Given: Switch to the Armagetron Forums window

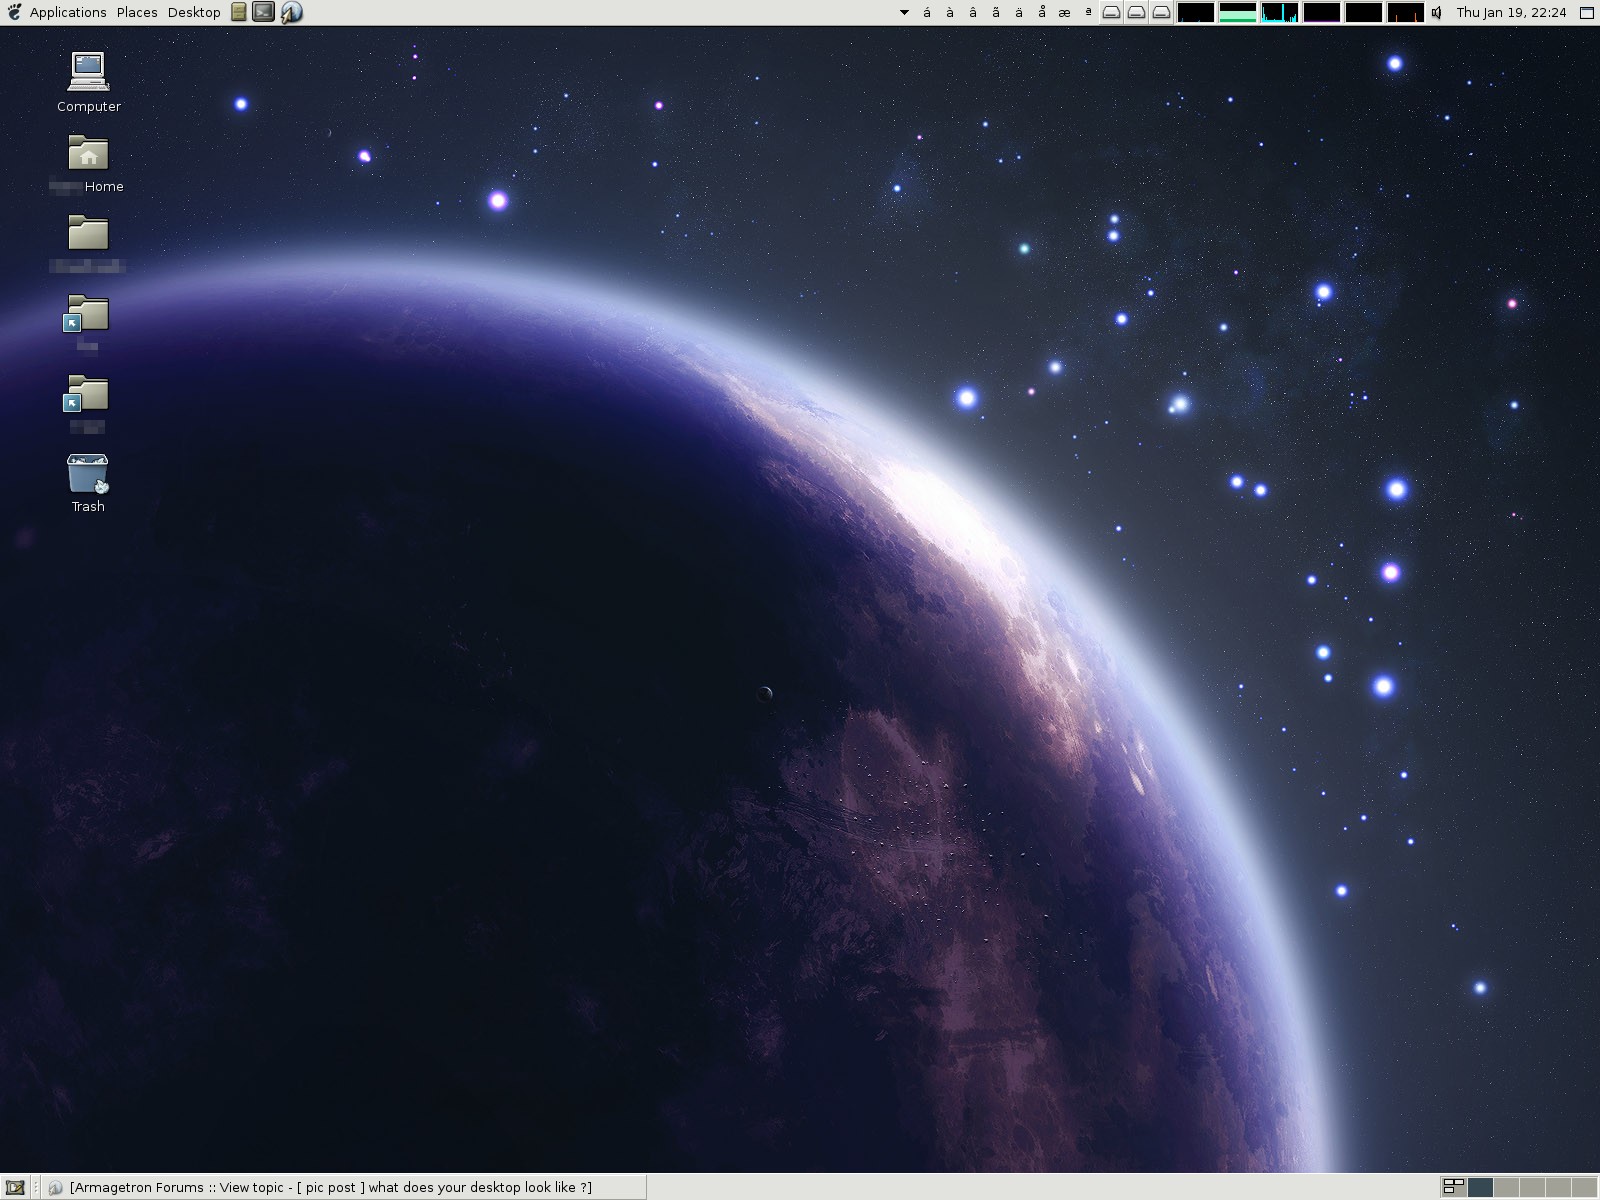Looking at the screenshot, I should pos(330,1187).
